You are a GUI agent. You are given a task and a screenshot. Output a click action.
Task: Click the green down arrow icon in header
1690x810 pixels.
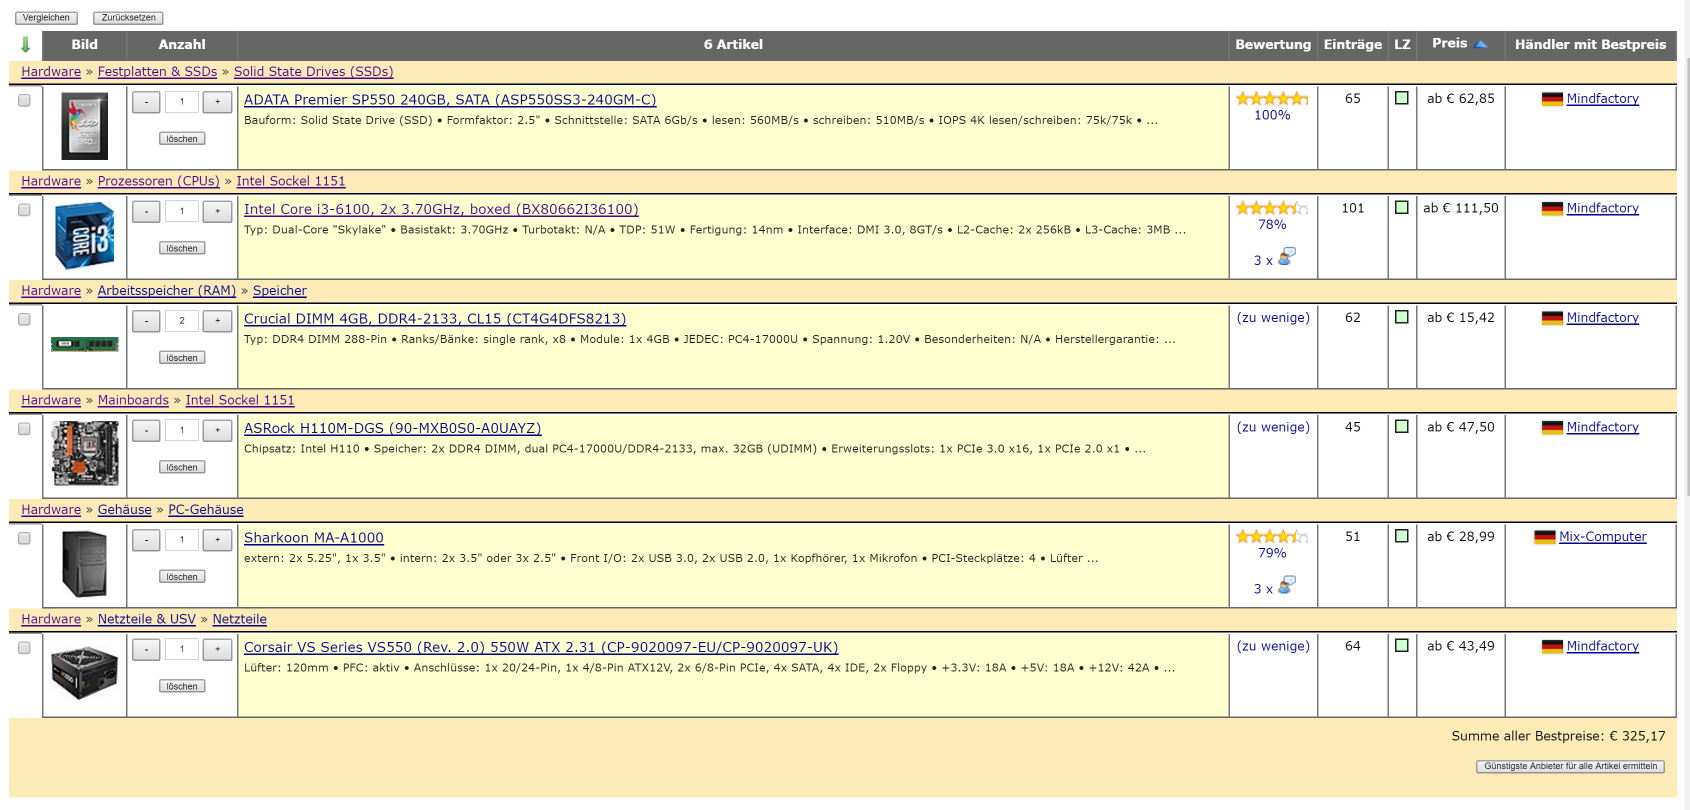click(25, 44)
